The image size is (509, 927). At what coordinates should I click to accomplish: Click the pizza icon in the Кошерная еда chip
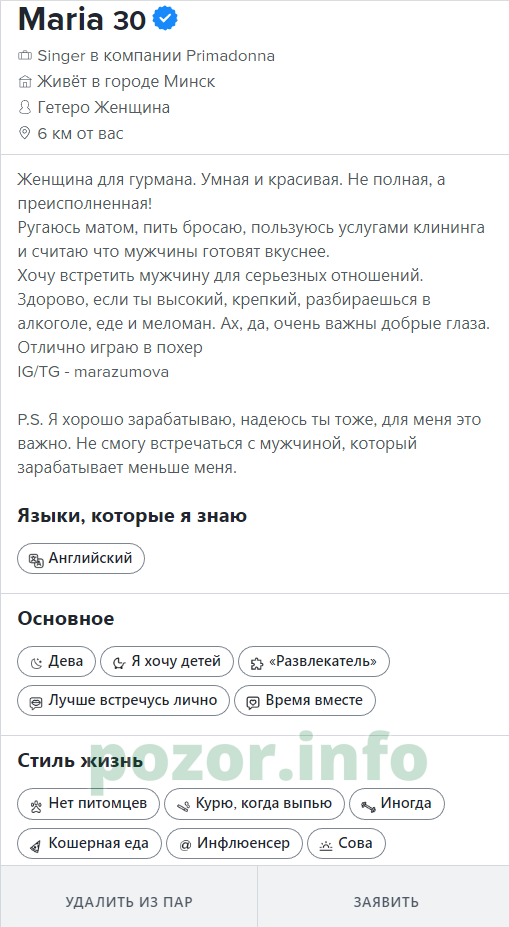click(x=37, y=845)
